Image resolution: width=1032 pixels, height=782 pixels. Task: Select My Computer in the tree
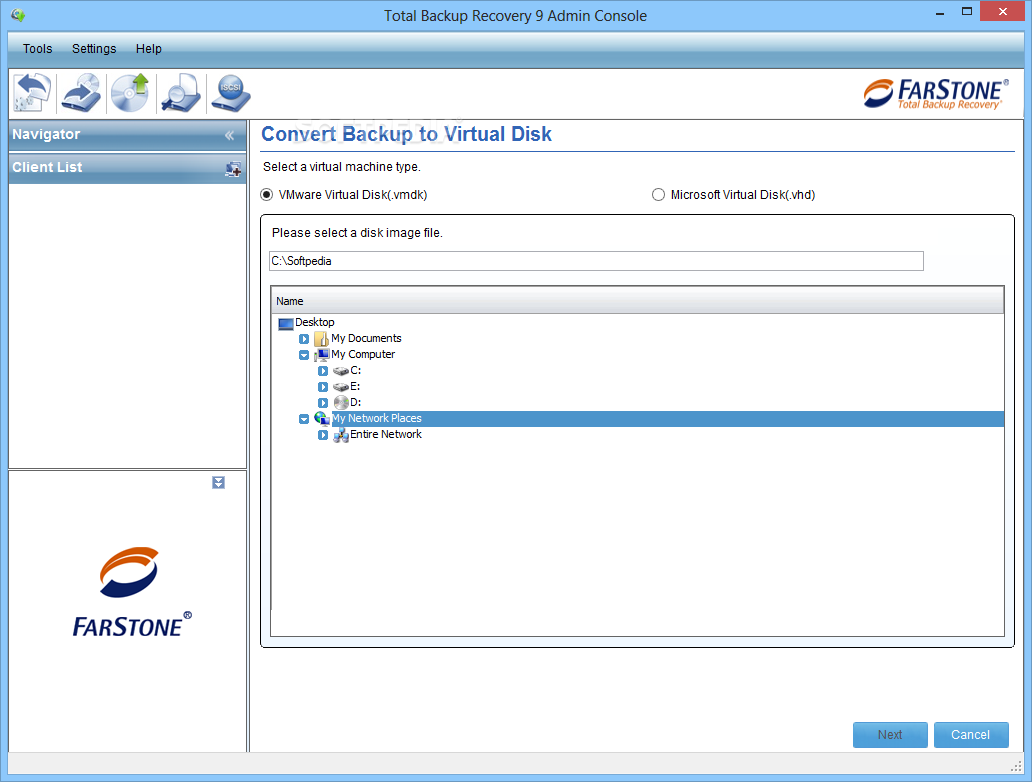pos(363,354)
